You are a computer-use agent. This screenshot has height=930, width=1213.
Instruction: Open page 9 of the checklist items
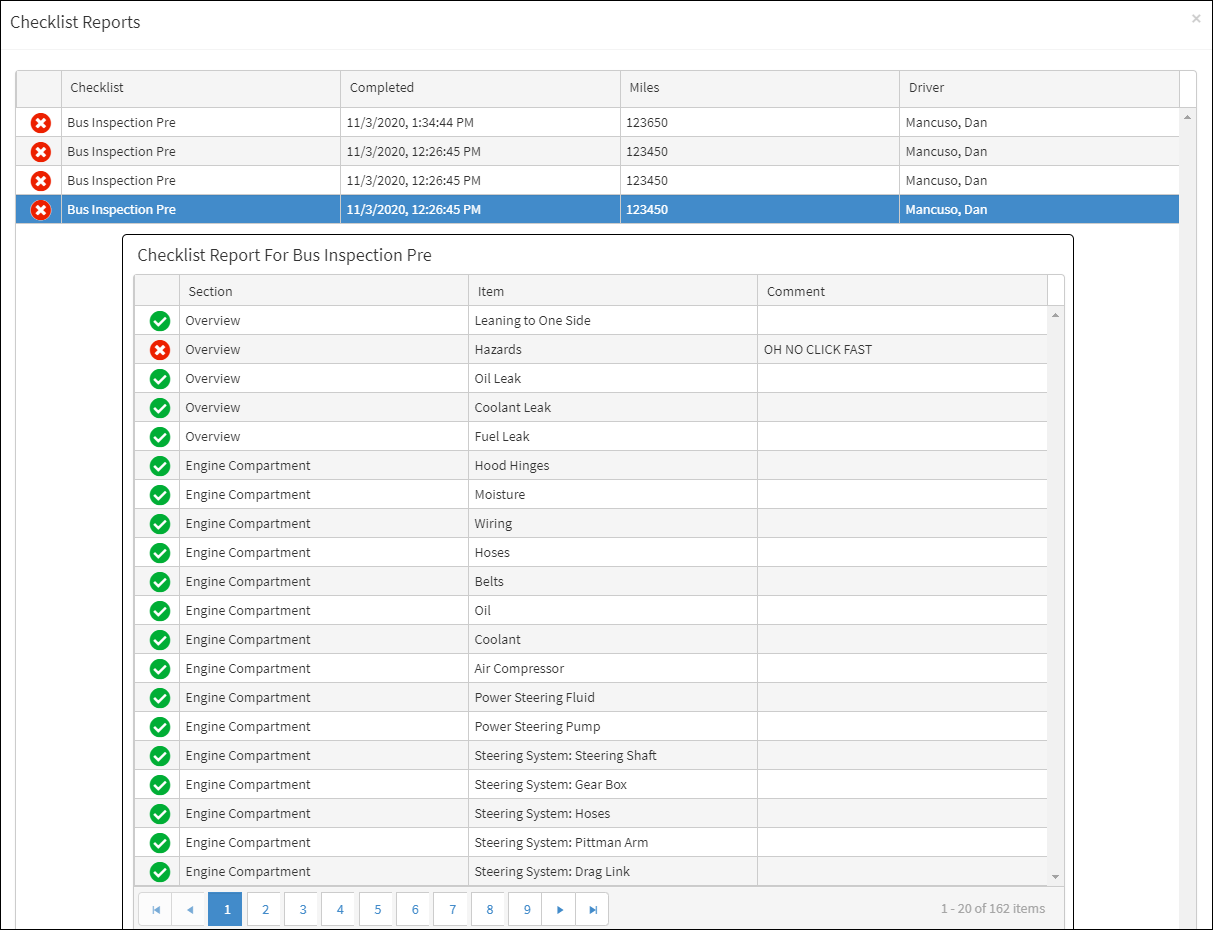(x=526, y=909)
